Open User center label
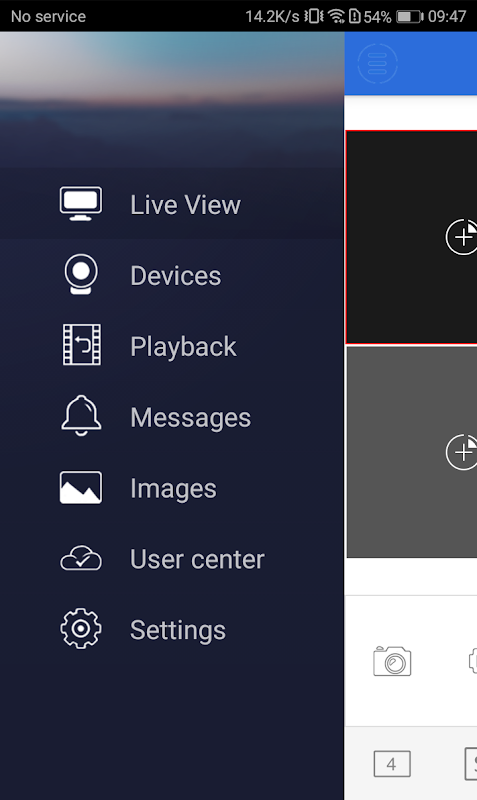477x800 pixels. coord(197,559)
